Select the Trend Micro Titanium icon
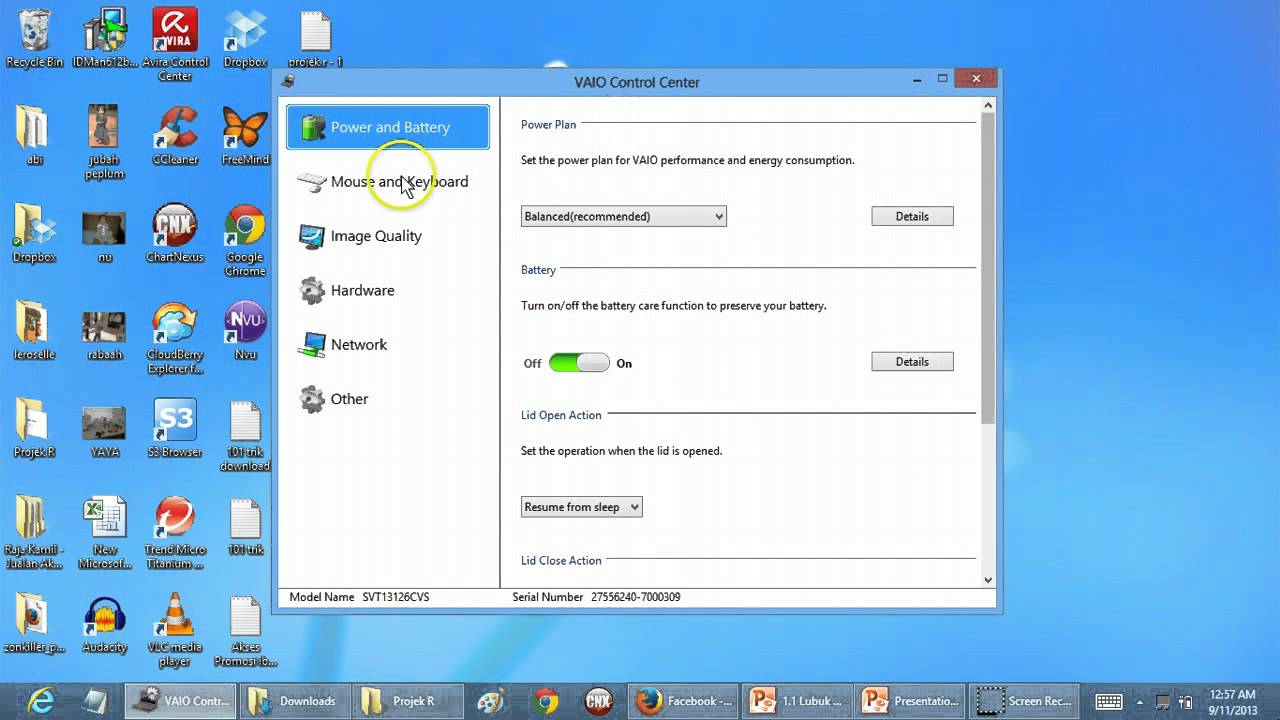Screen dimensions: 1280x720 pos(175,532)
